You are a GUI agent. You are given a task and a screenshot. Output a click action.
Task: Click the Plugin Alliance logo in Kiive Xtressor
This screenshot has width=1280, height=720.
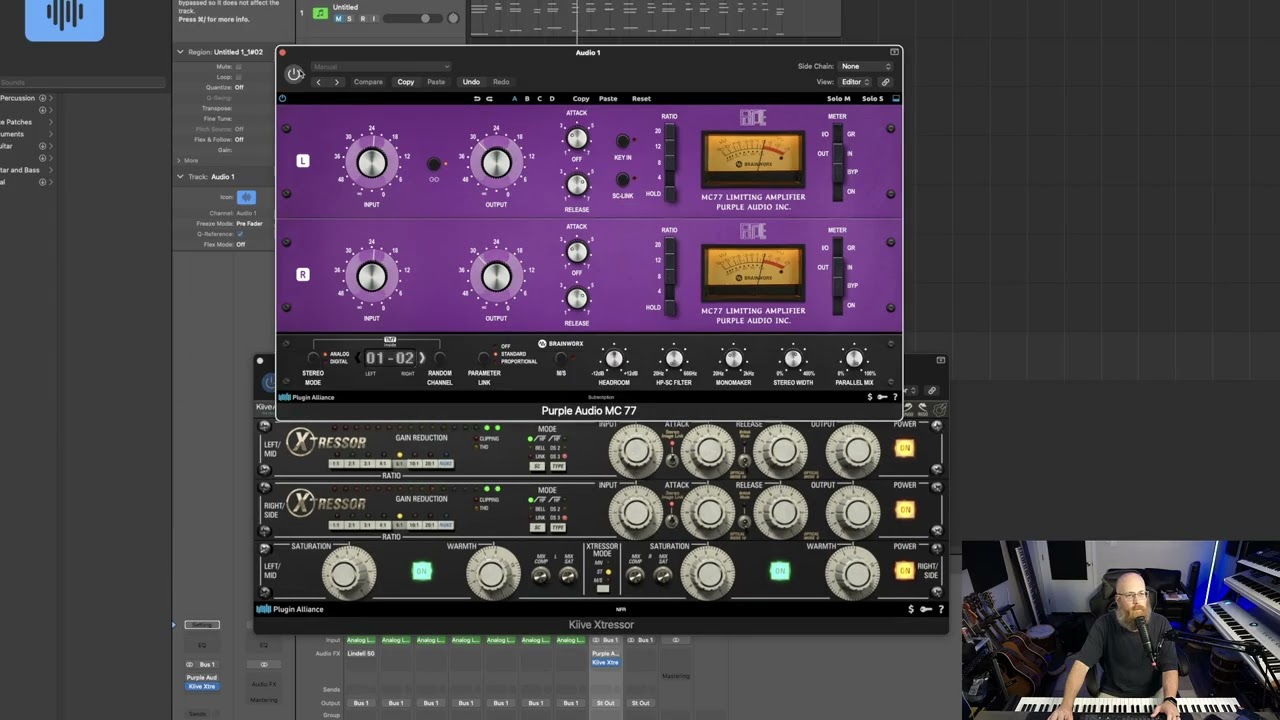click(x=290, y=609)
